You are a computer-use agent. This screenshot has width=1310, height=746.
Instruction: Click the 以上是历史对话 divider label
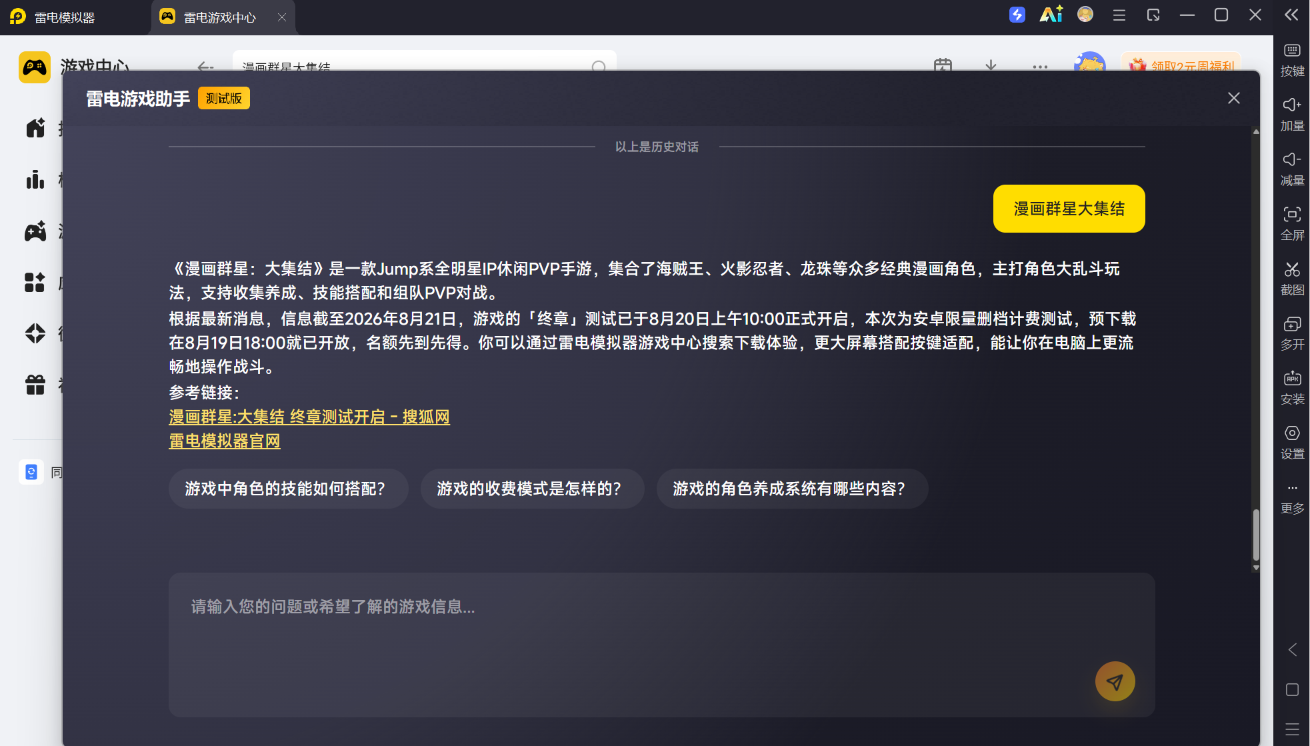click(657, 147)
